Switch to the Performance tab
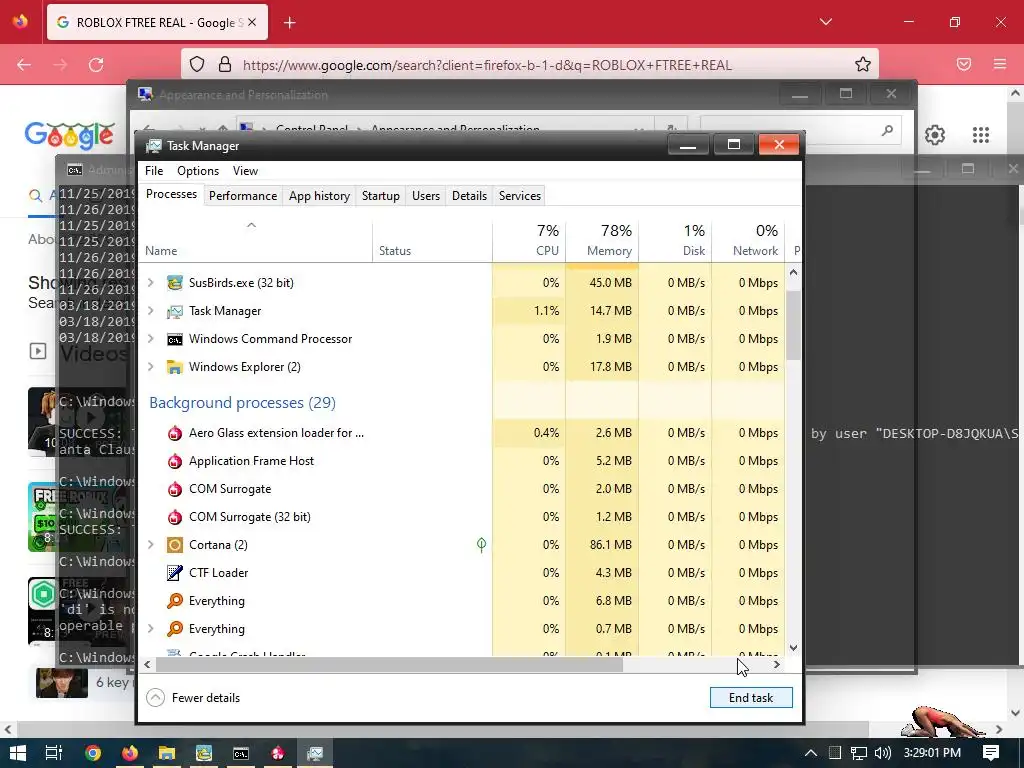The width and height of the screenshot is (1024, 768). (x=243, y=196)
